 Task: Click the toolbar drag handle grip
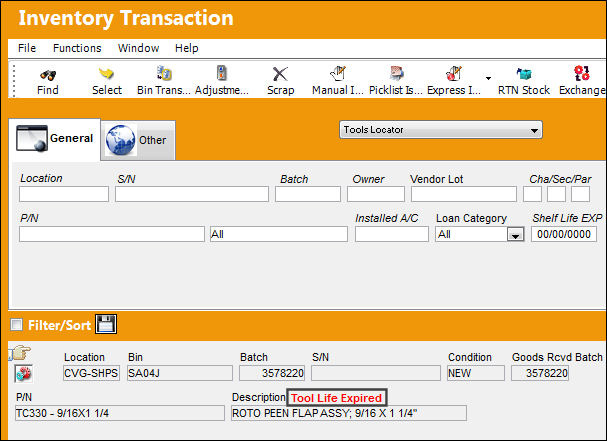[14, 81]
